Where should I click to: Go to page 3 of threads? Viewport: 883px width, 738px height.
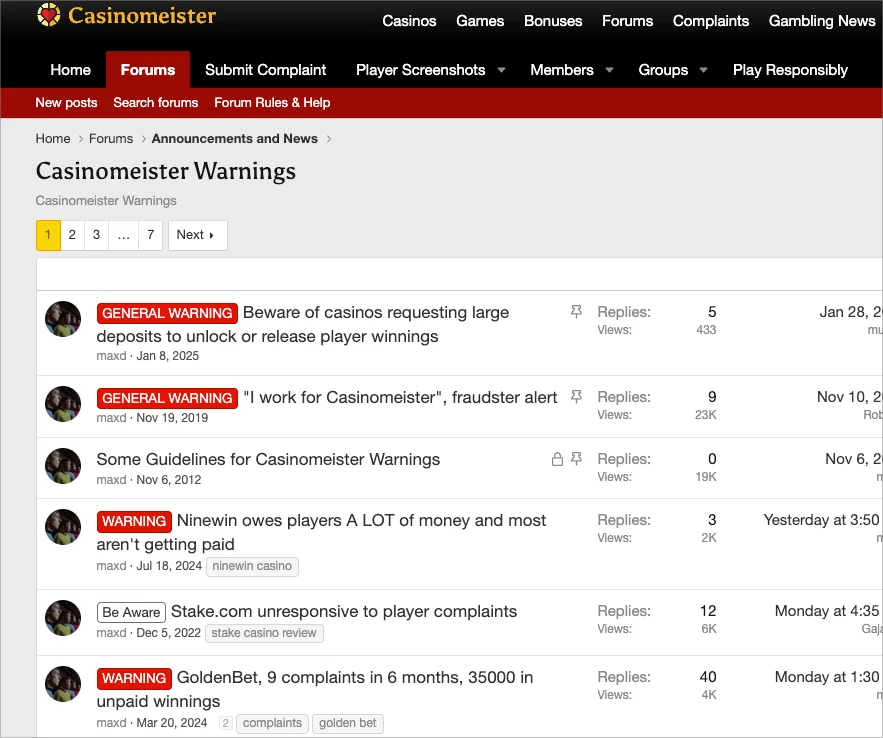(x=96, y=235)
